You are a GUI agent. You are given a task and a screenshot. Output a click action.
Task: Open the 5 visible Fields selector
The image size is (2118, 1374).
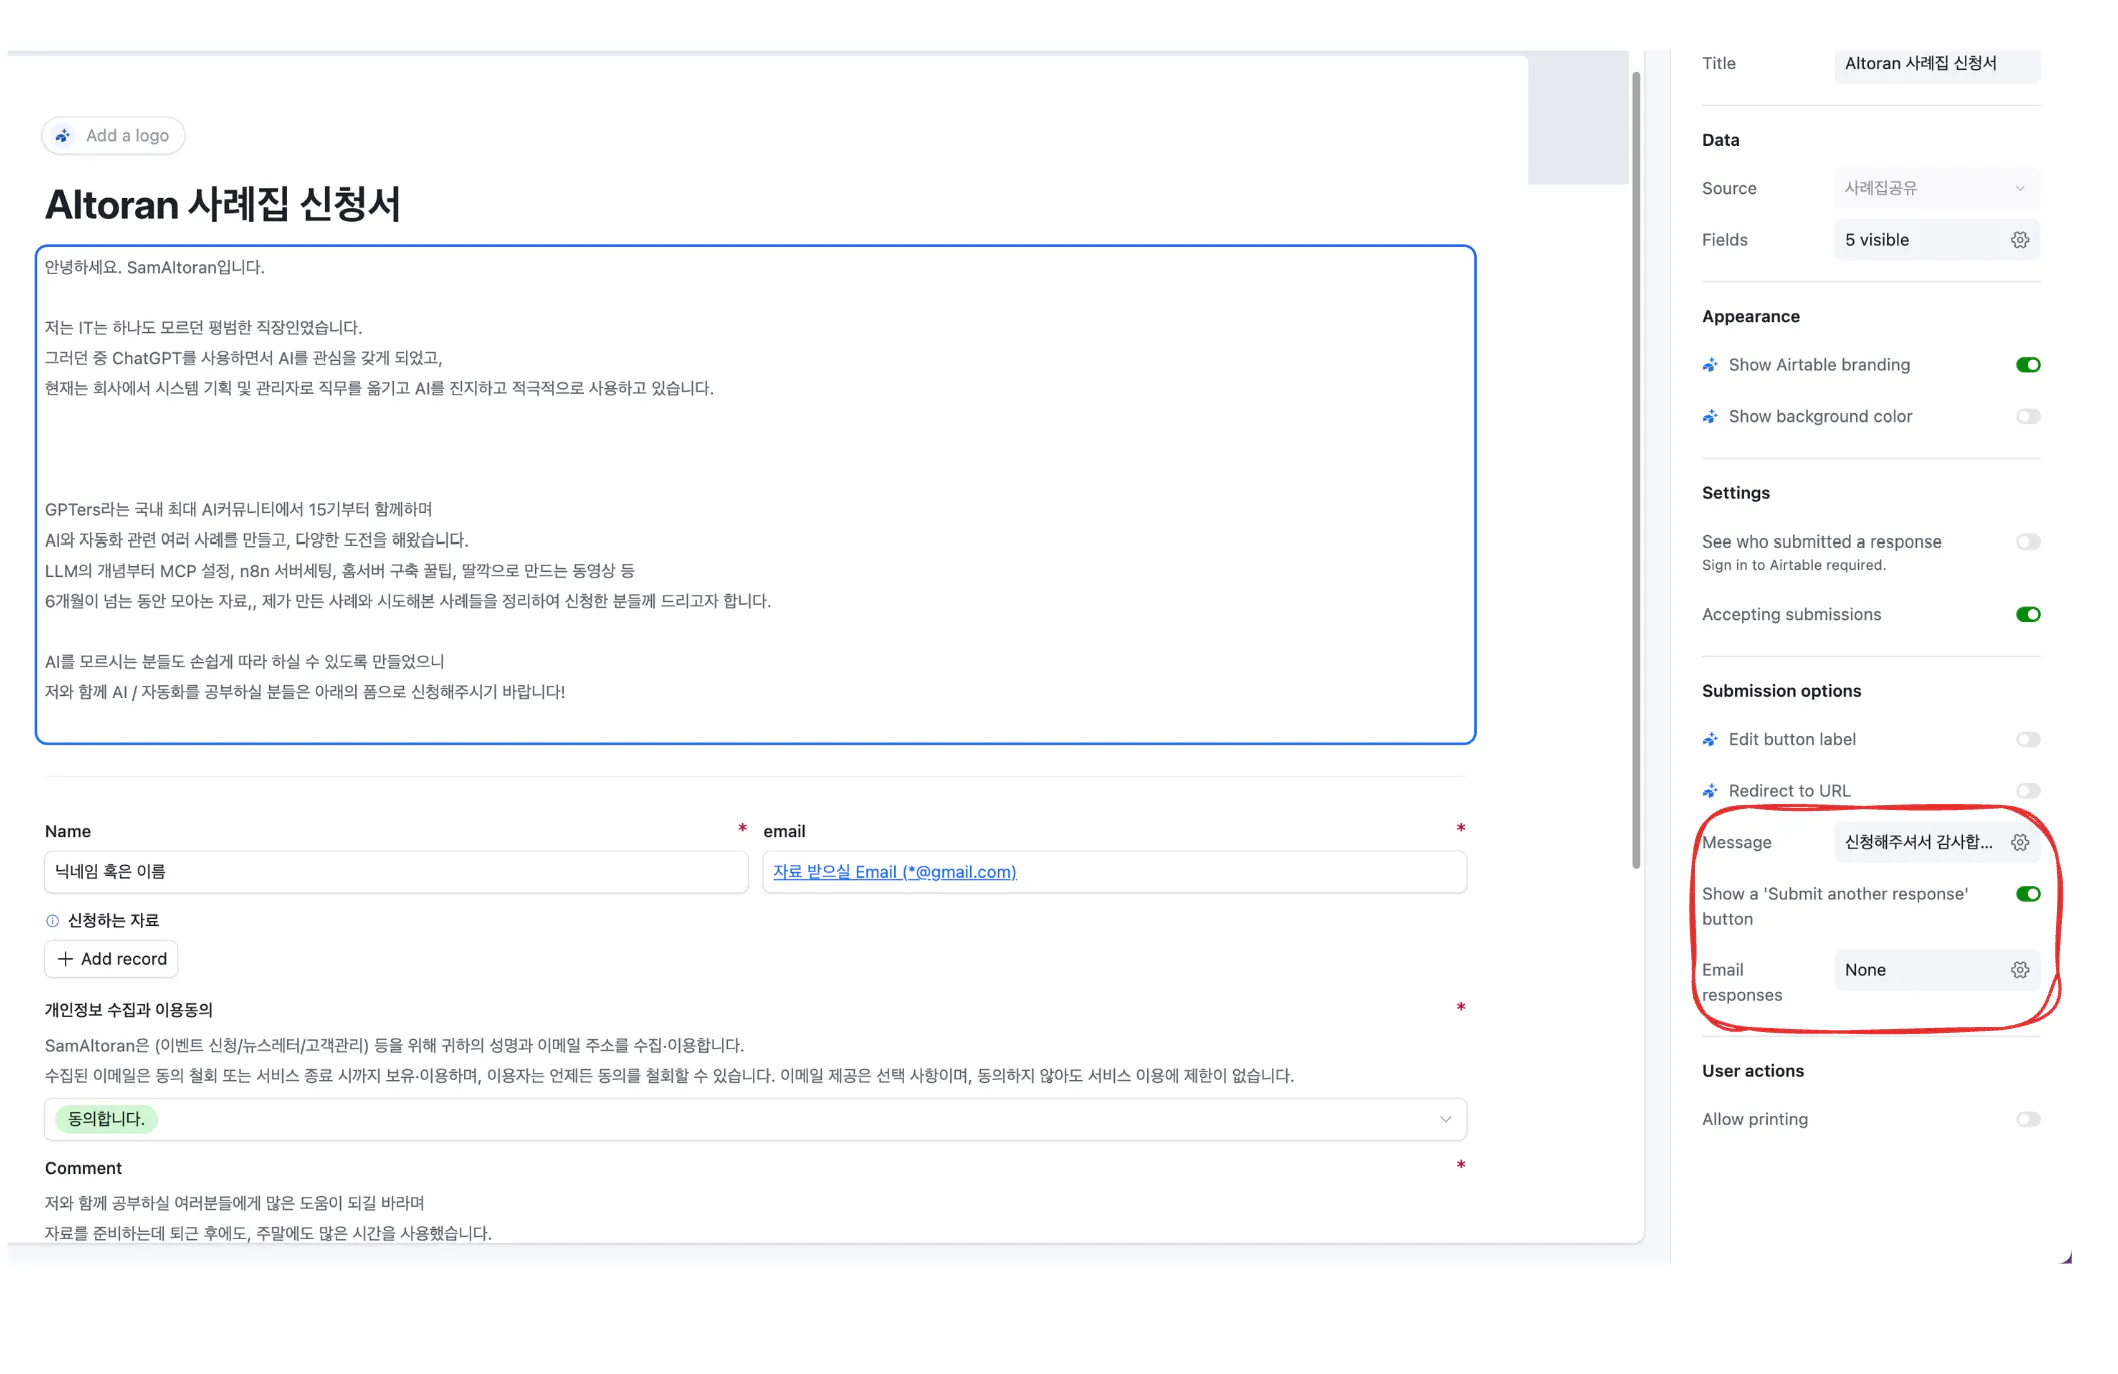click(x=1937, y=240)
